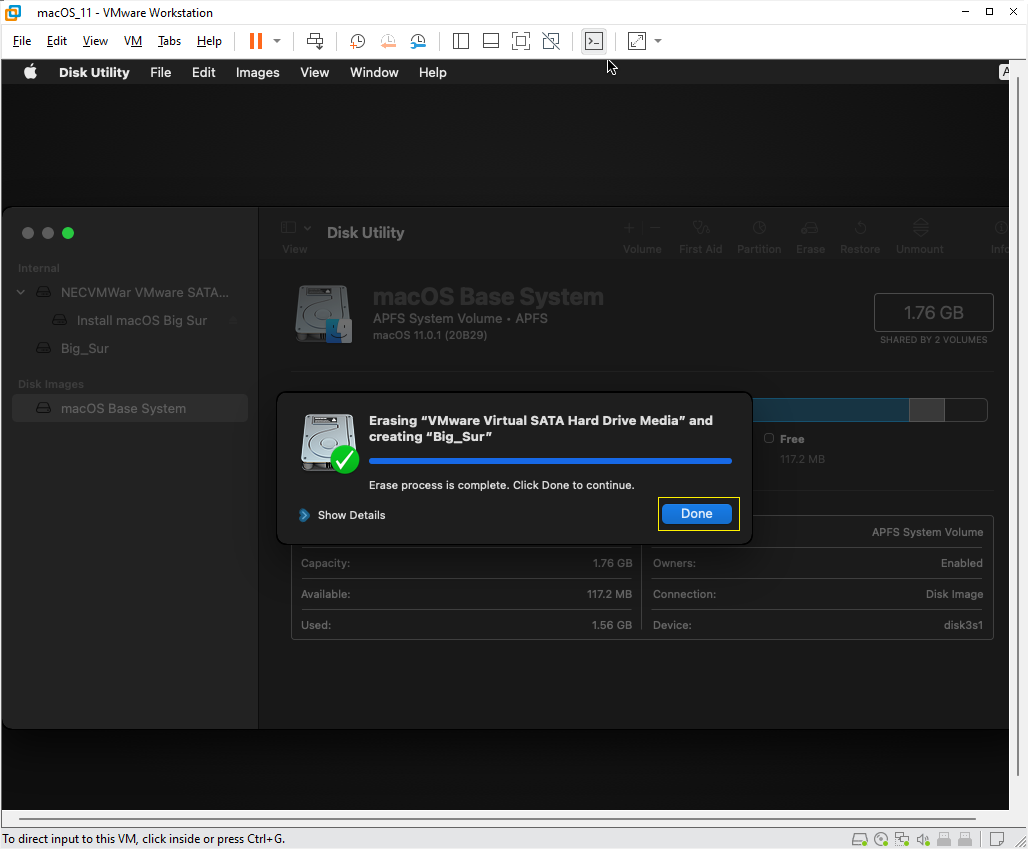Toggle the thumbnail bar view

pos(491,41)
